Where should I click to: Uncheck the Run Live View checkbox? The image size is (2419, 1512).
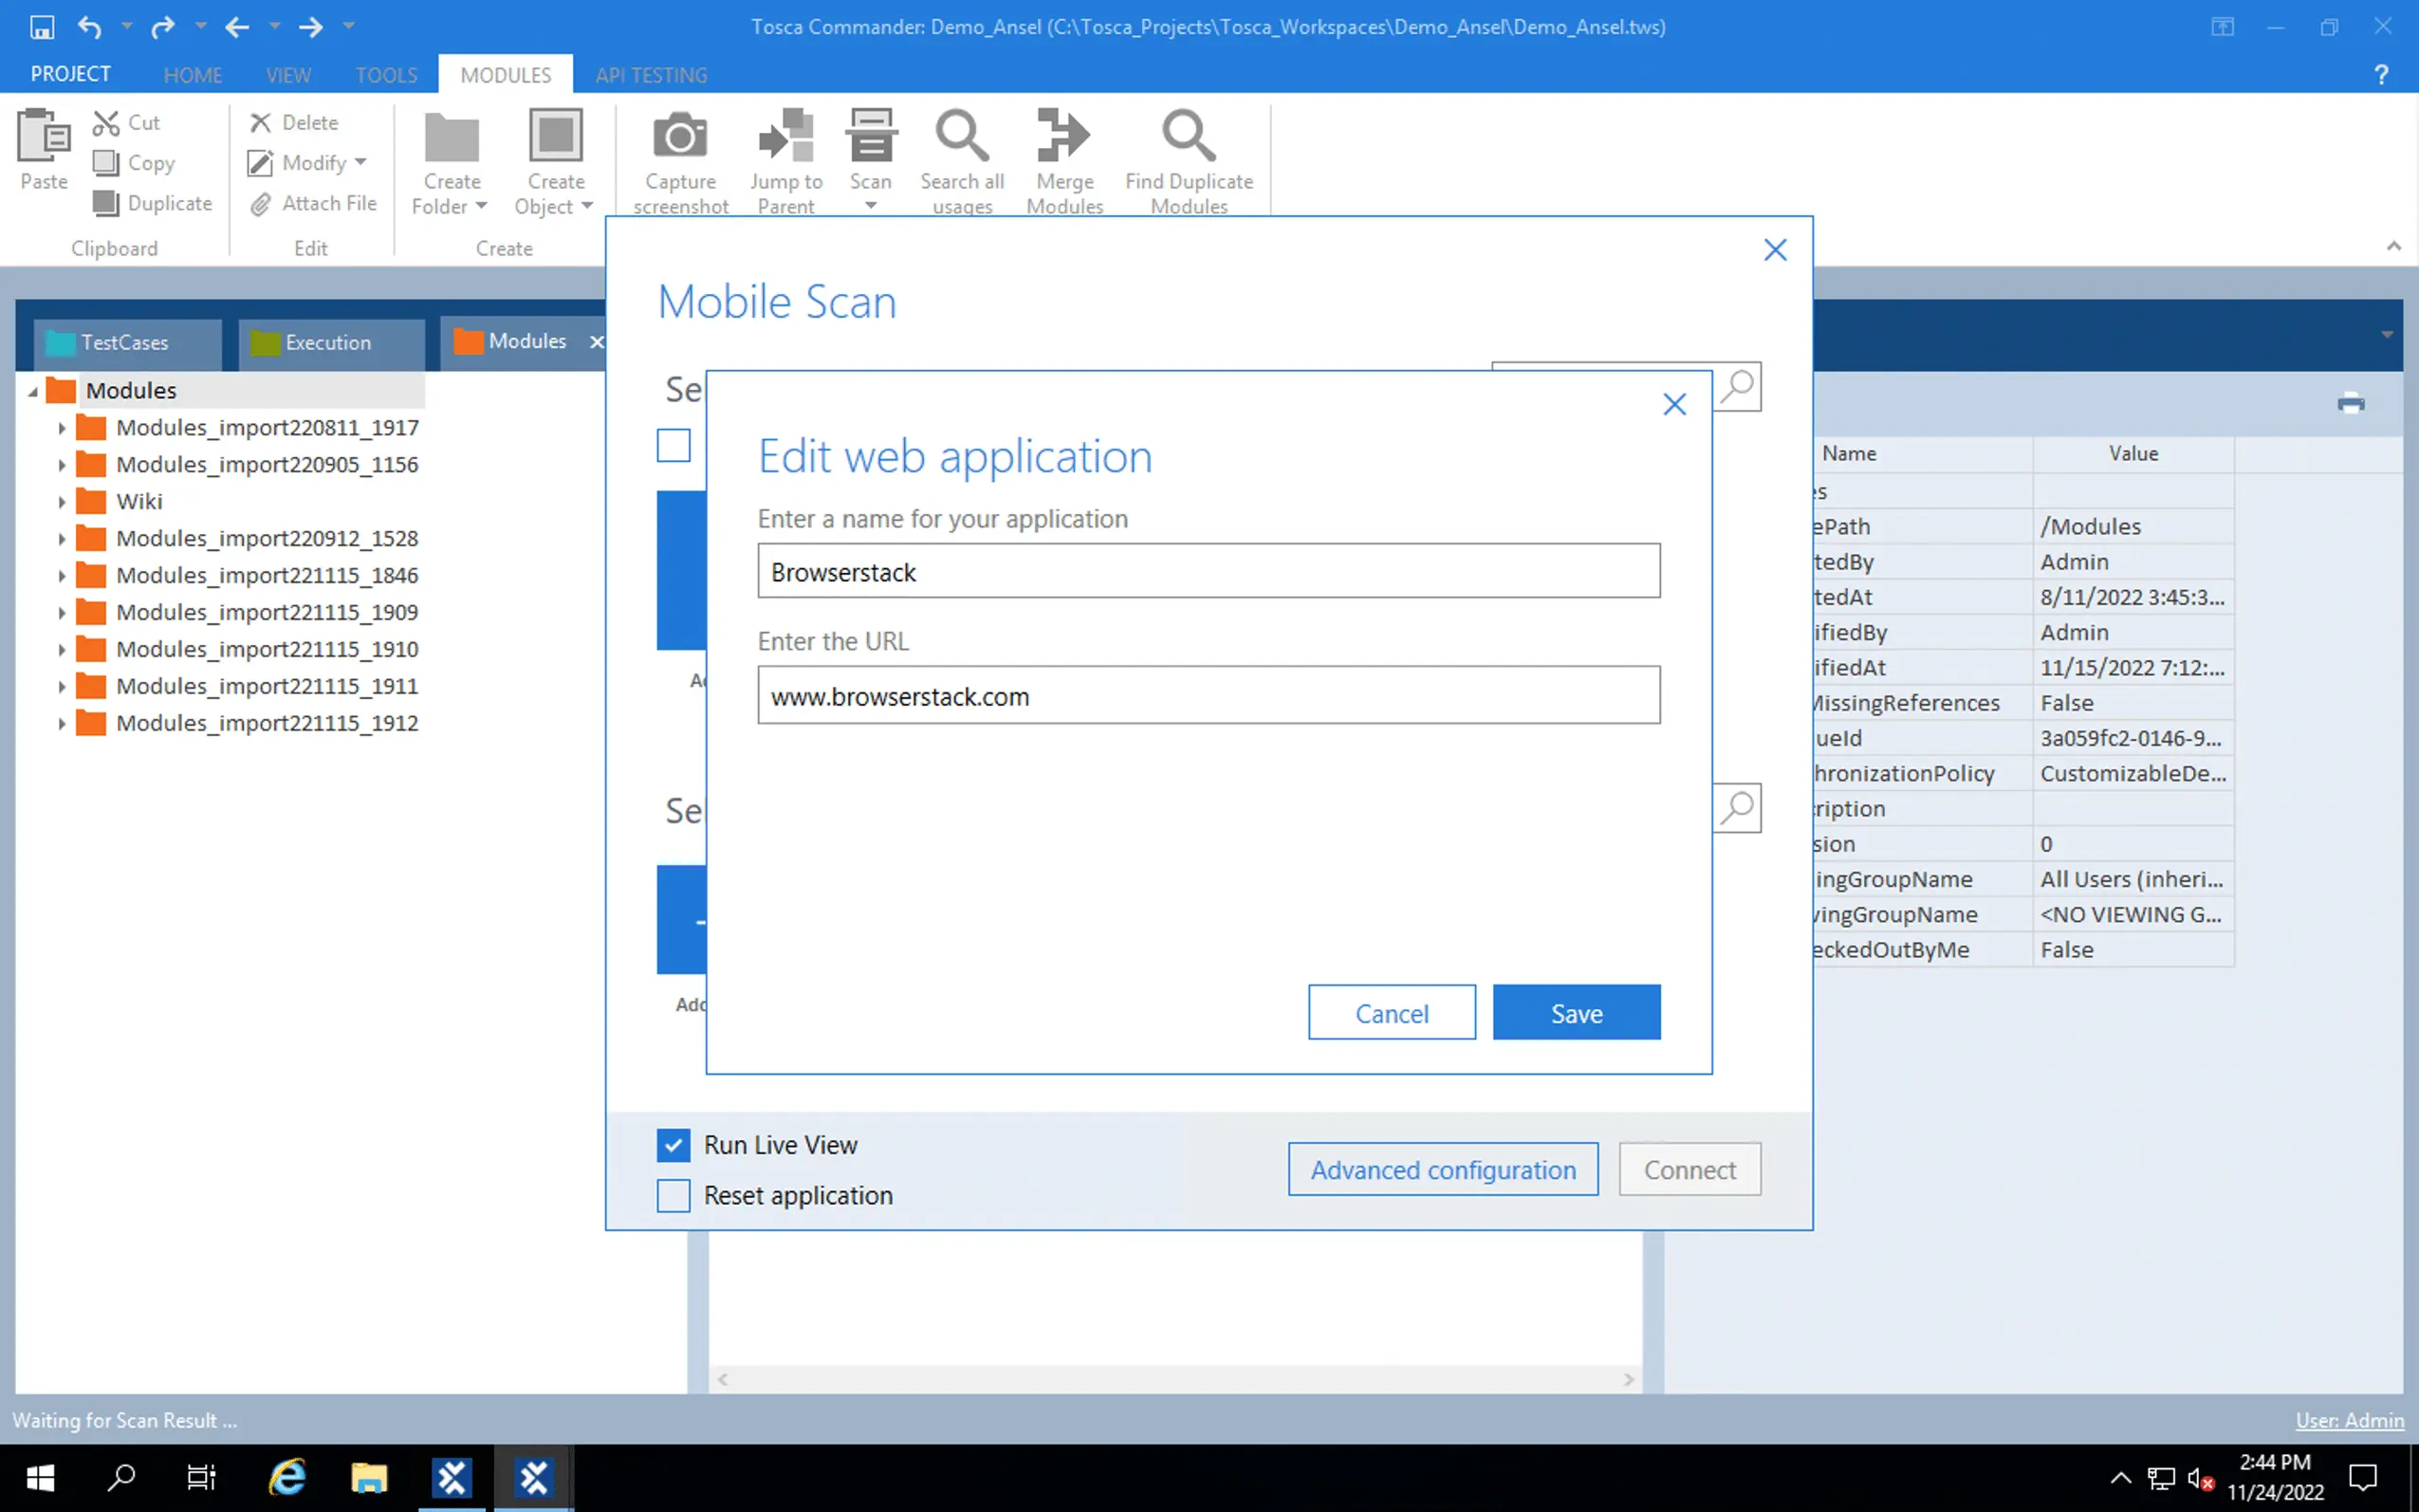[673, 1145]
